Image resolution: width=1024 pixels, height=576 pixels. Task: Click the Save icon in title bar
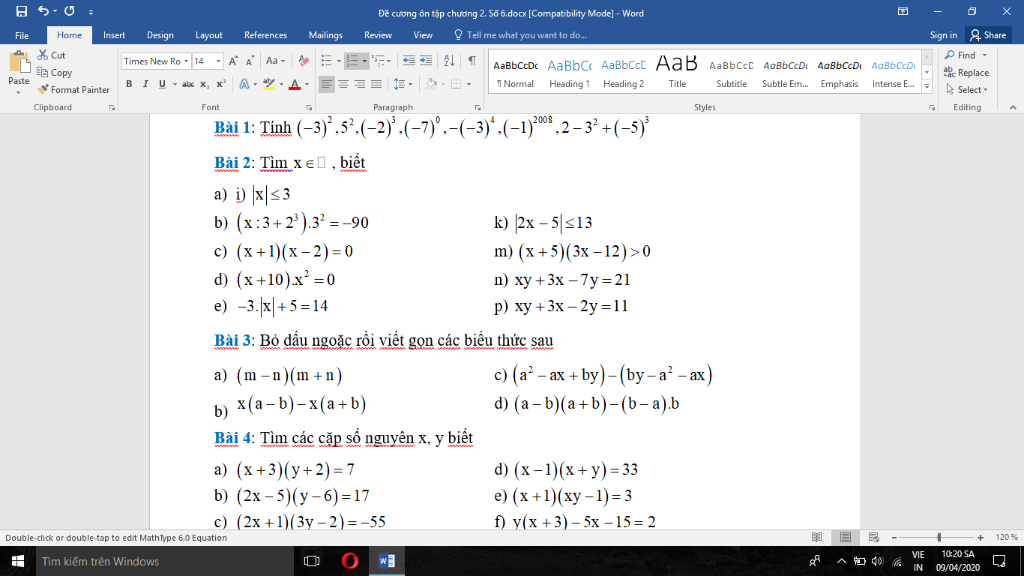click(x=22, y=11)
